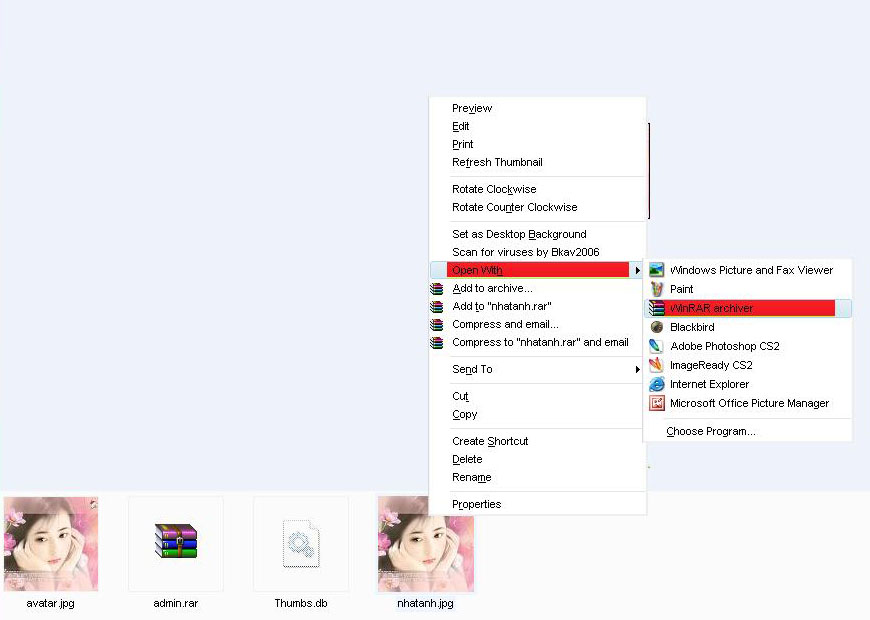Click Choose Program... in the submenu

748,431
